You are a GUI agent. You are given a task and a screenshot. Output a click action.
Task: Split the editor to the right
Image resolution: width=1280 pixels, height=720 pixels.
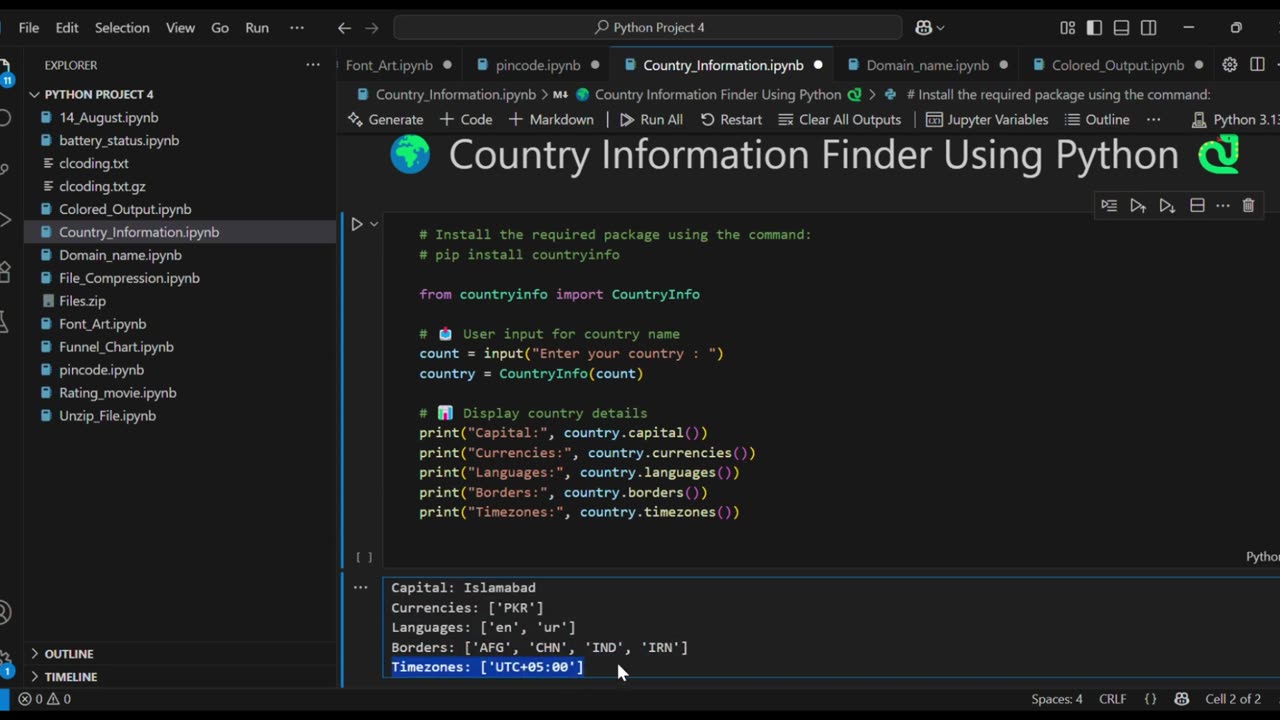pos(1257,65)
